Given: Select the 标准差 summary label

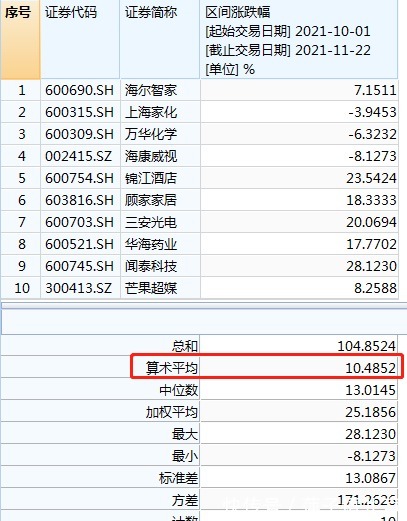Looking at the screenshot, I should tap(178, 478).
